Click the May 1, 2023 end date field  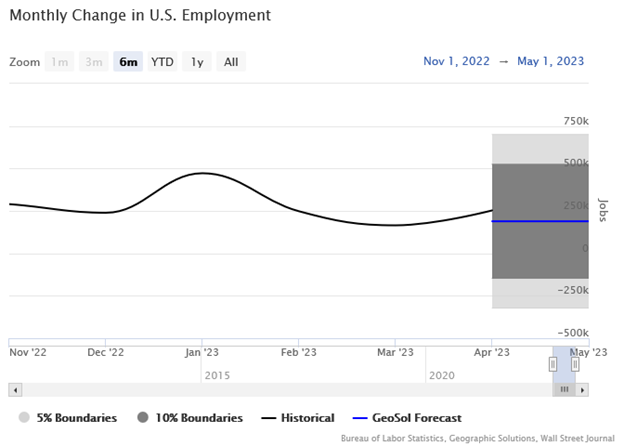point(551,61)
